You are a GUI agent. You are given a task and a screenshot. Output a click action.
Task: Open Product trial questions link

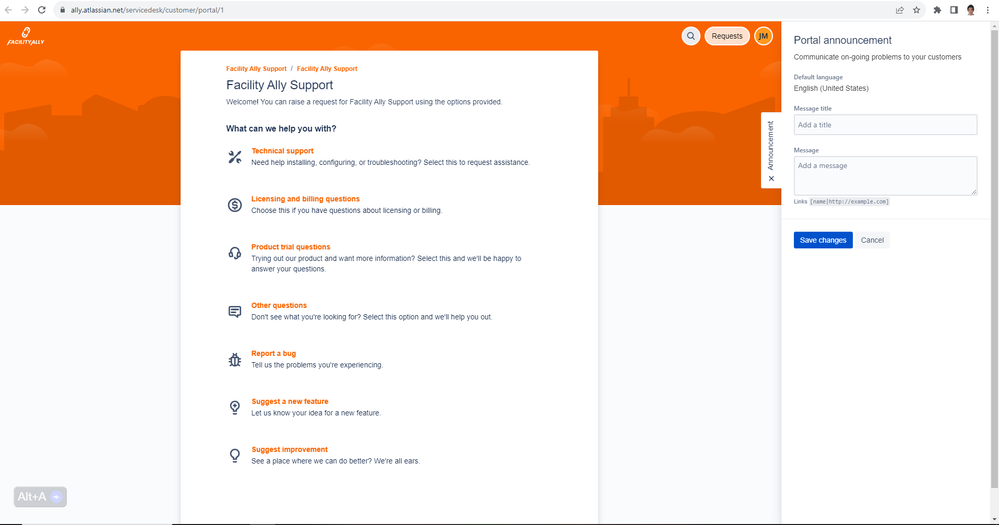pyautogui.click(x=291, y=247)
